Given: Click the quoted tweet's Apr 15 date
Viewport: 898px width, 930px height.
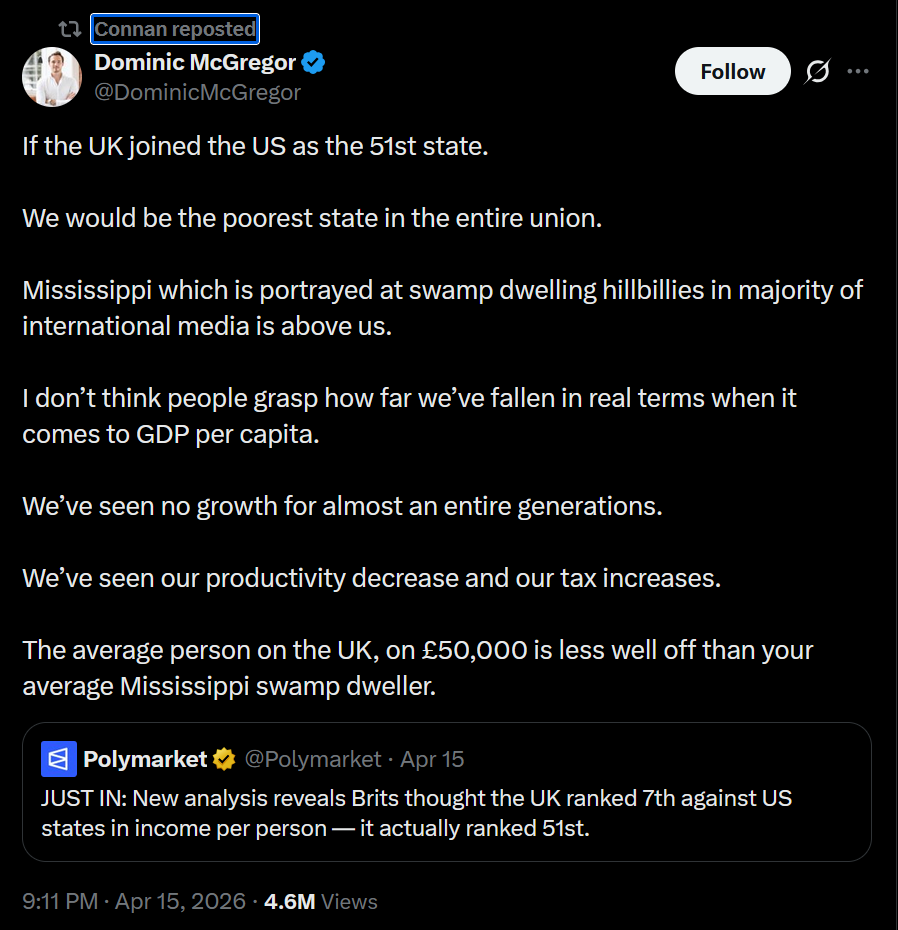Looking at the screenshot, I should [432, 760].
